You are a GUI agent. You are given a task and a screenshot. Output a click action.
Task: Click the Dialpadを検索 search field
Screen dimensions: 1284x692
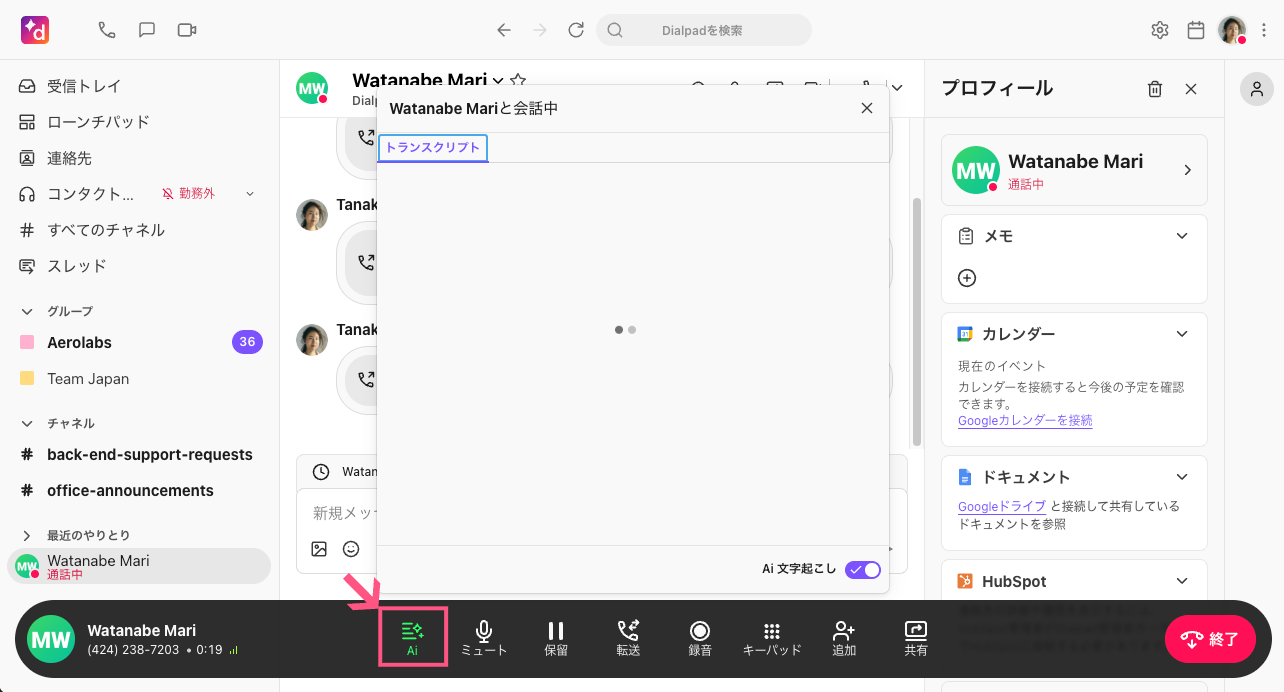(x=704, y=30)
